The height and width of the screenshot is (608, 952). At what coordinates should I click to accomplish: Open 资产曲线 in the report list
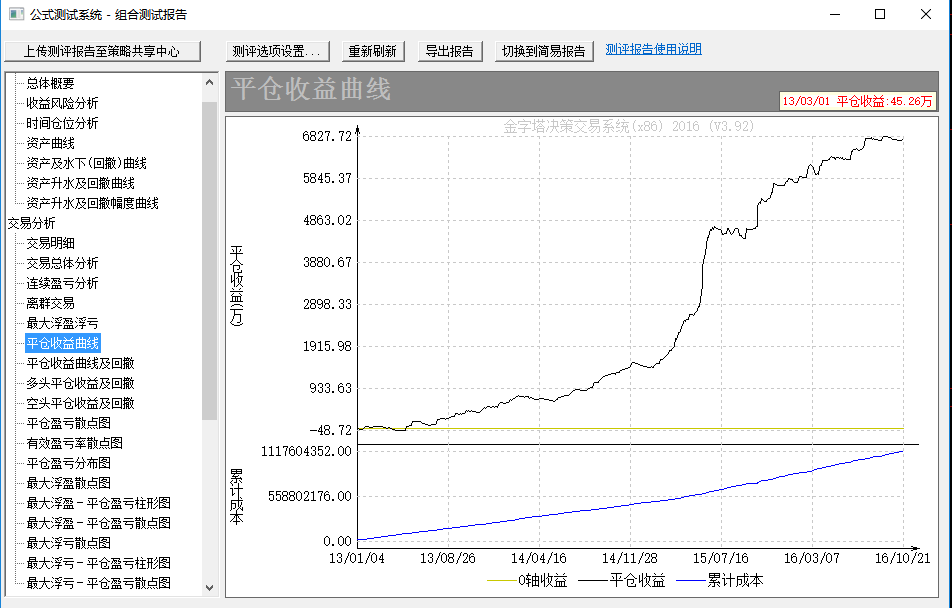point(50,143)
